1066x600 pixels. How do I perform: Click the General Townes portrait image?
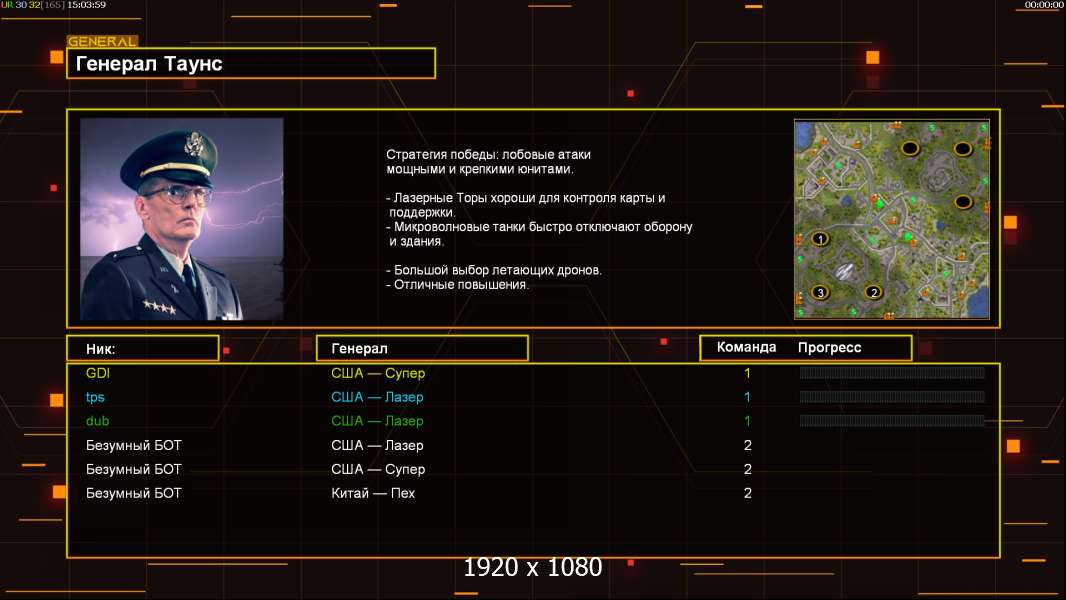pos(182,219)
